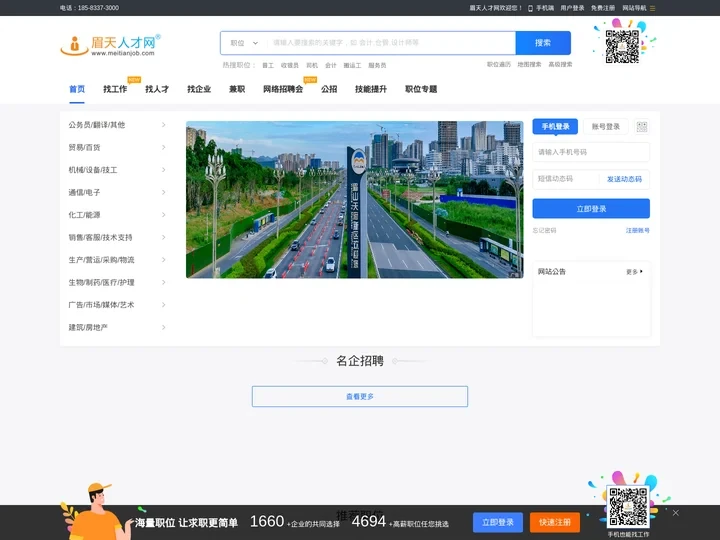Click 用户登录 in top bar
Viewport: 720px width, 540px height.
pyautogui.click(x=572, y=8)
